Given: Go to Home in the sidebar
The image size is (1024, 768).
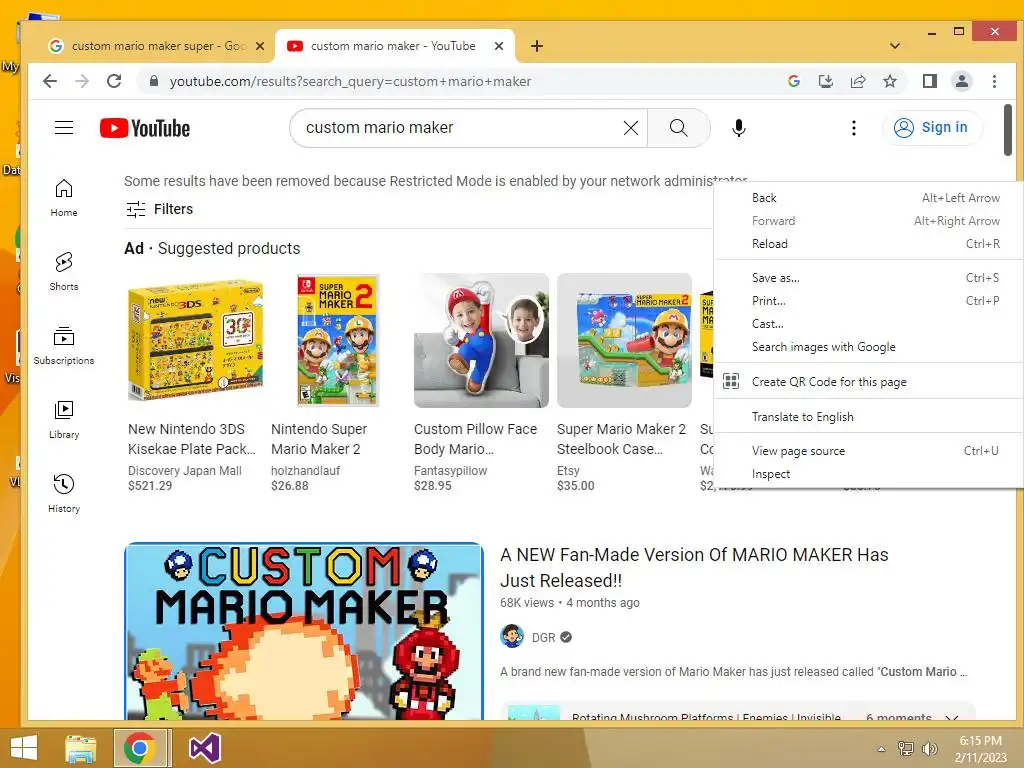Looking at the screenshot, I should [x=64, y=198].
